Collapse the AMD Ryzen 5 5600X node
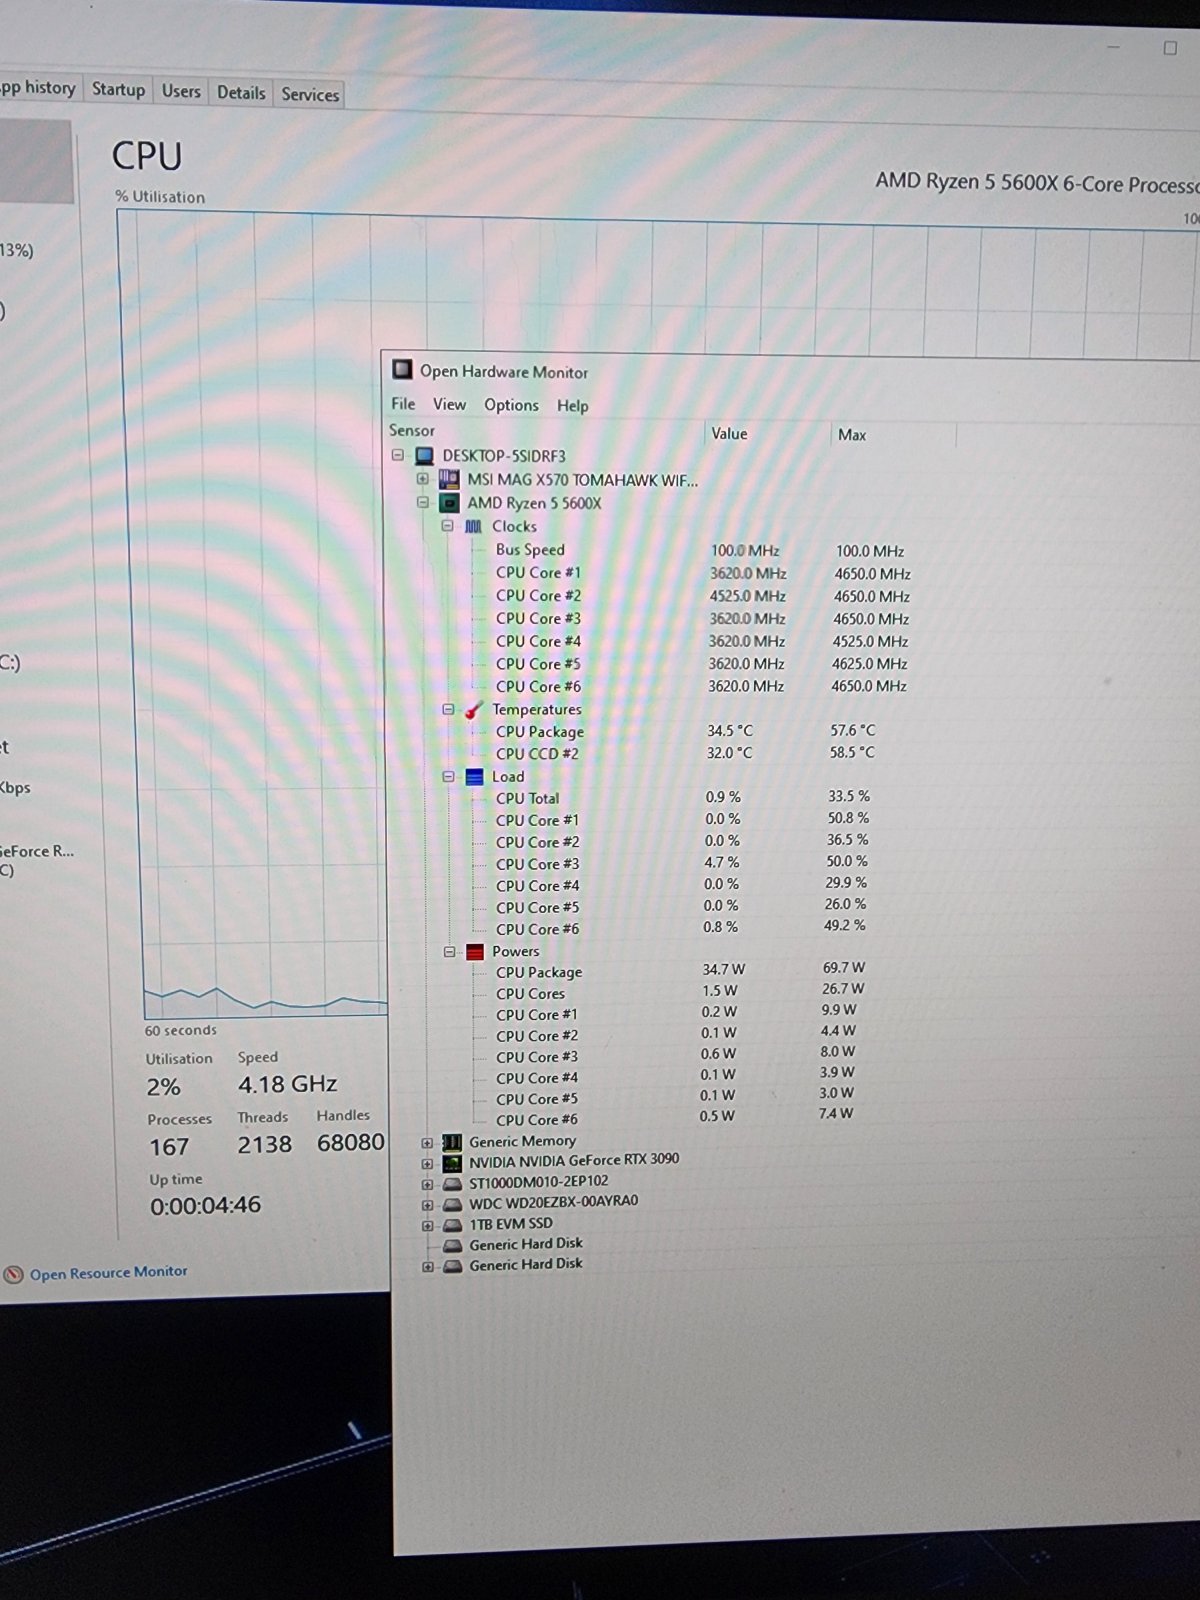The height and width of the screenshot is (1600, 1200). click(x=422, y=502)
